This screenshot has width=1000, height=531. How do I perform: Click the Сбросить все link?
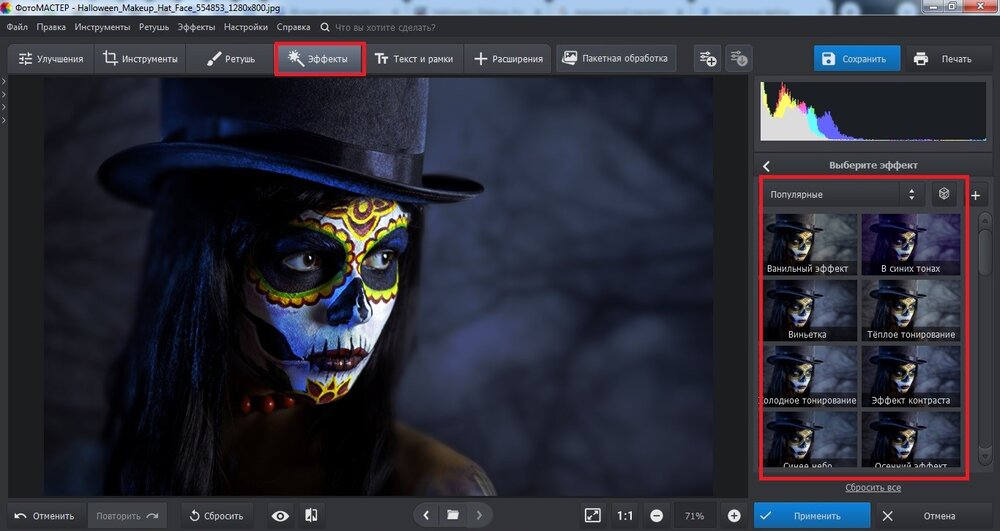point(873,487)
